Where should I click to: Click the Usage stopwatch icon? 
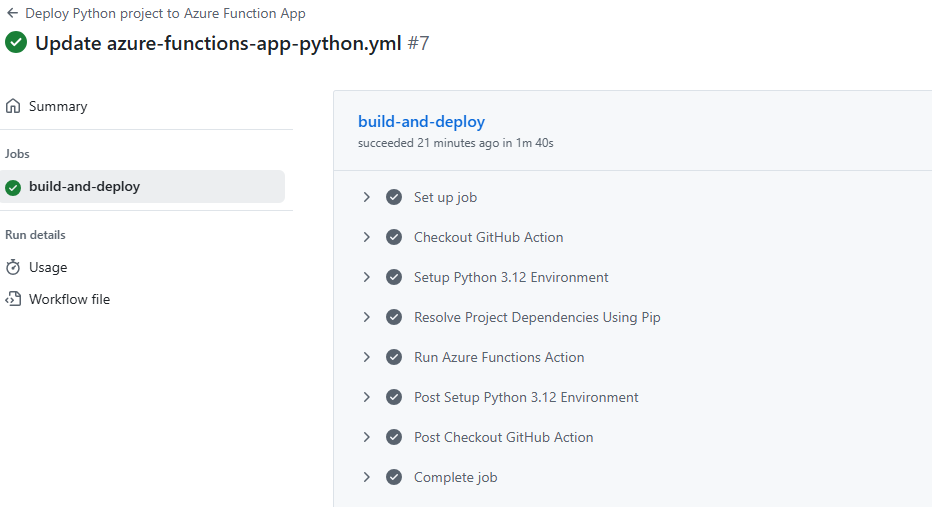[13, 267]
